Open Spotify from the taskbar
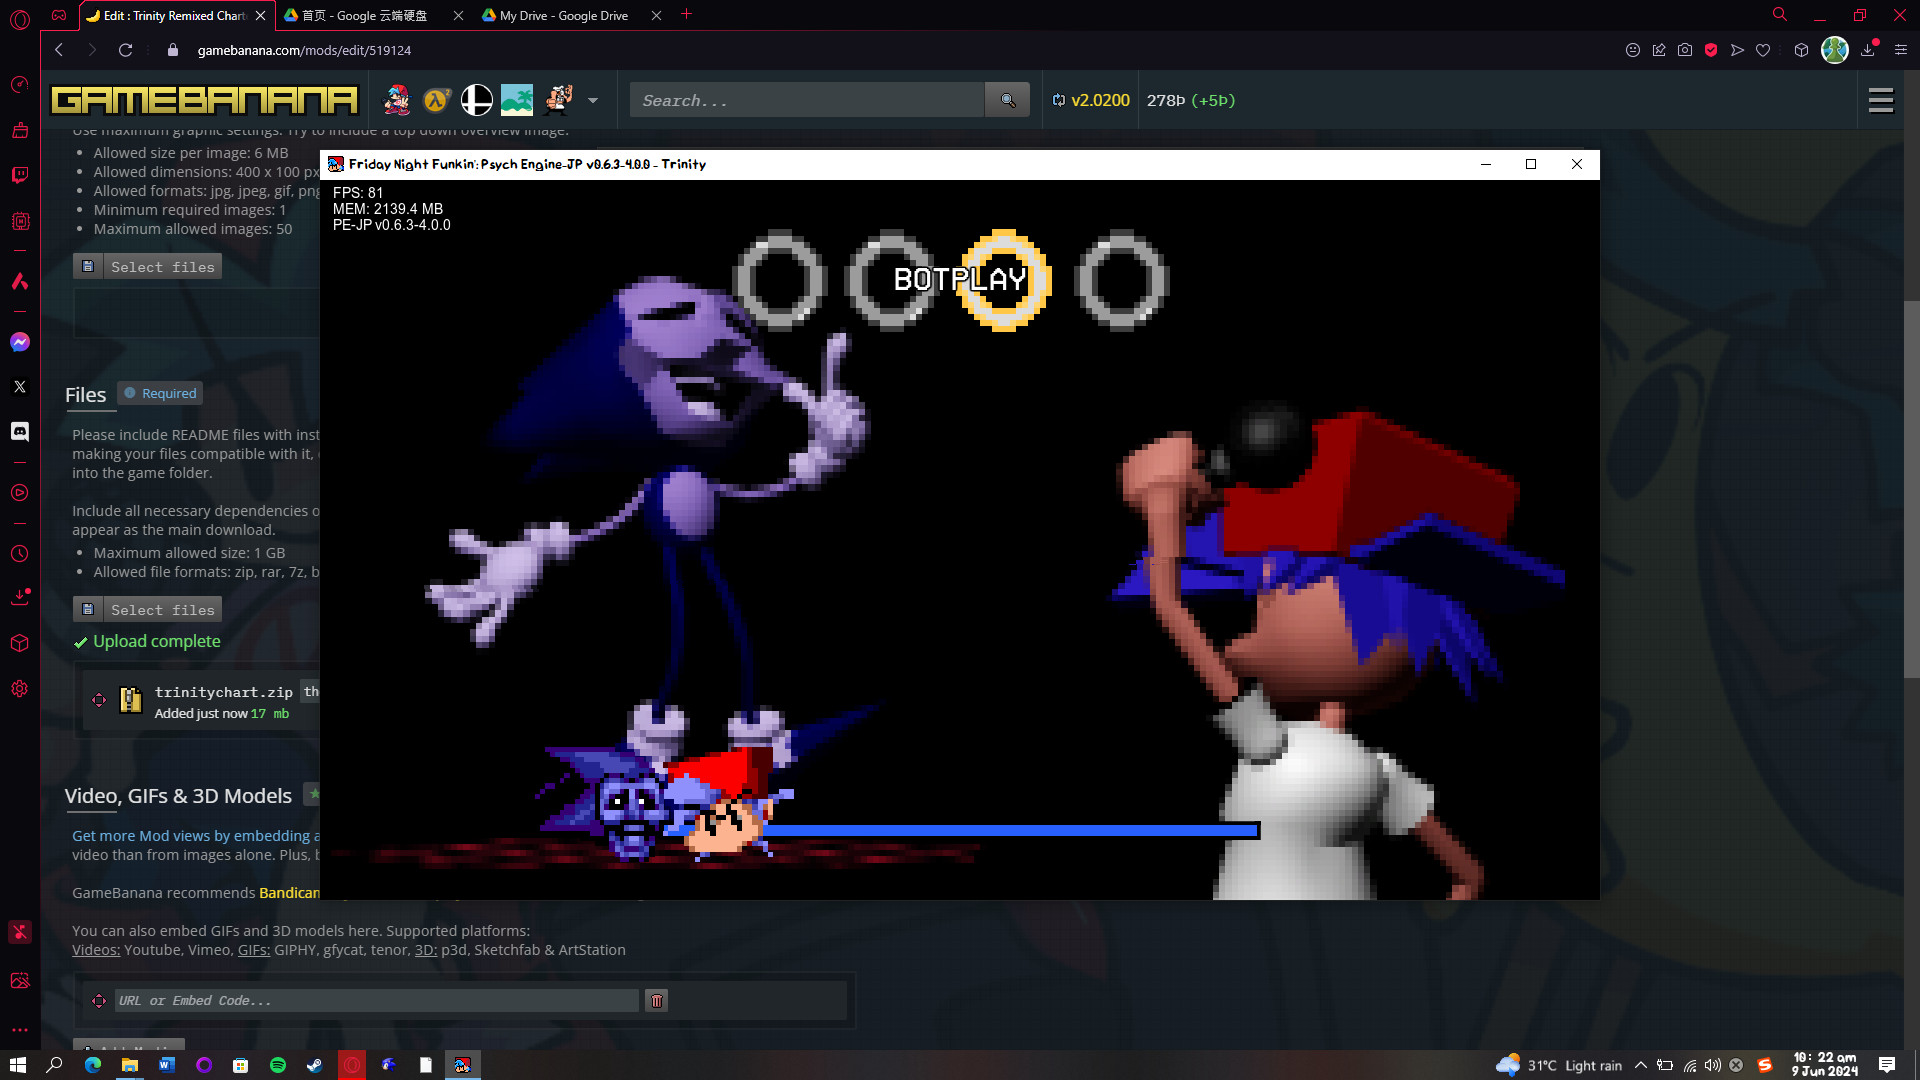 tap(278, 1065)
